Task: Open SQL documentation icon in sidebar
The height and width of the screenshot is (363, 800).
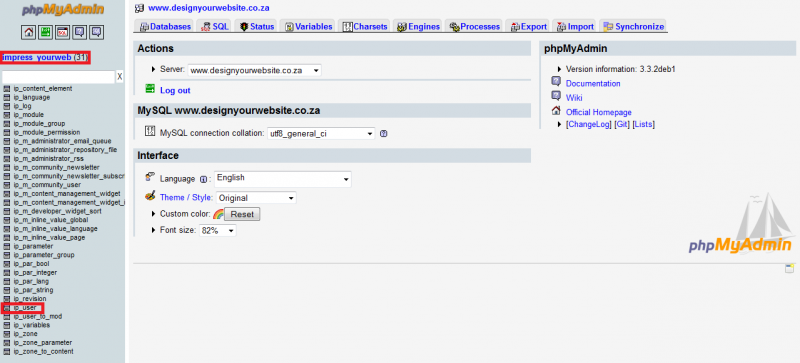Action: [x=96, y=32]
